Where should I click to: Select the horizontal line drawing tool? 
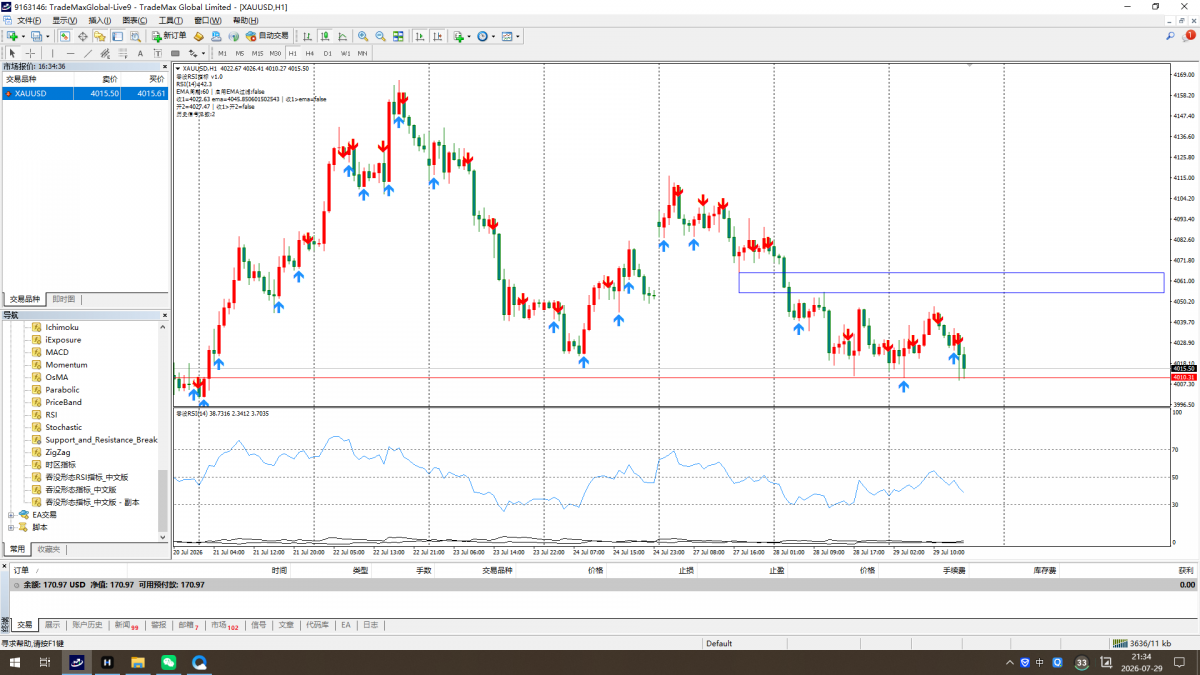[x=70, y=53]
